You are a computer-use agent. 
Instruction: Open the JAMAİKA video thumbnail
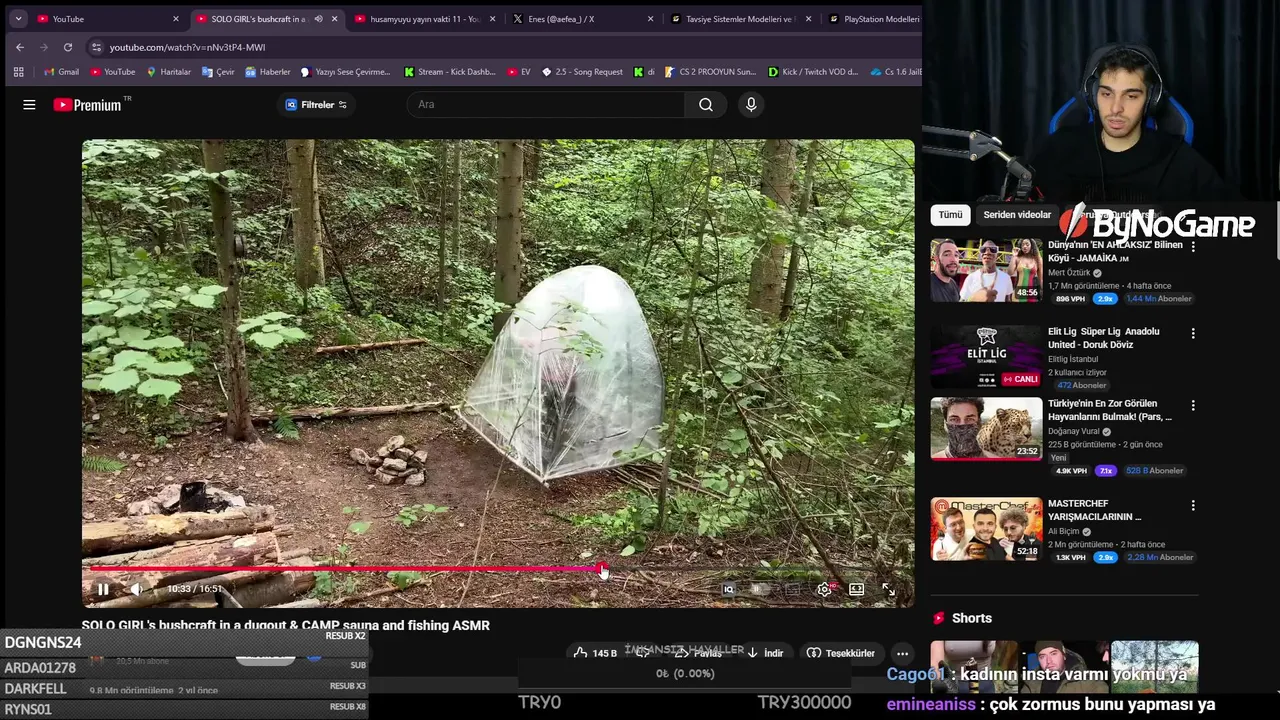986,270
